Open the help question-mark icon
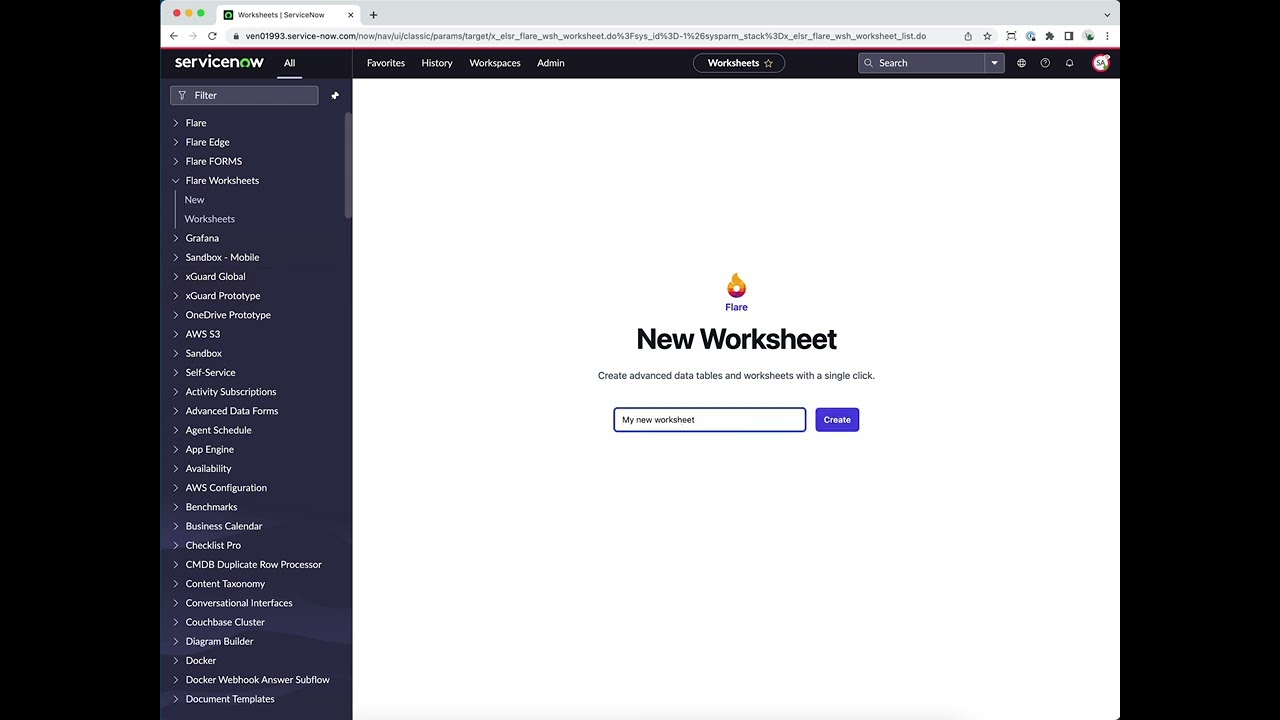Image resolution: width=1280 pixels, height=720 pixels. (1045, 63)
